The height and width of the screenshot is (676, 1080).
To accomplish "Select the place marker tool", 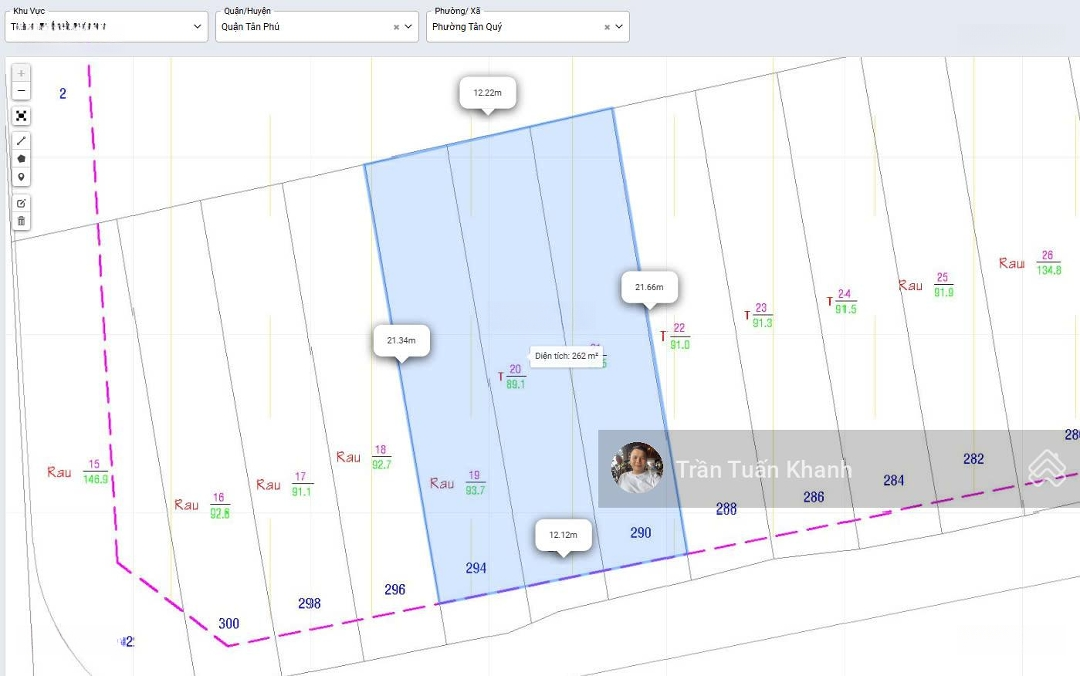I will point(21,177).
